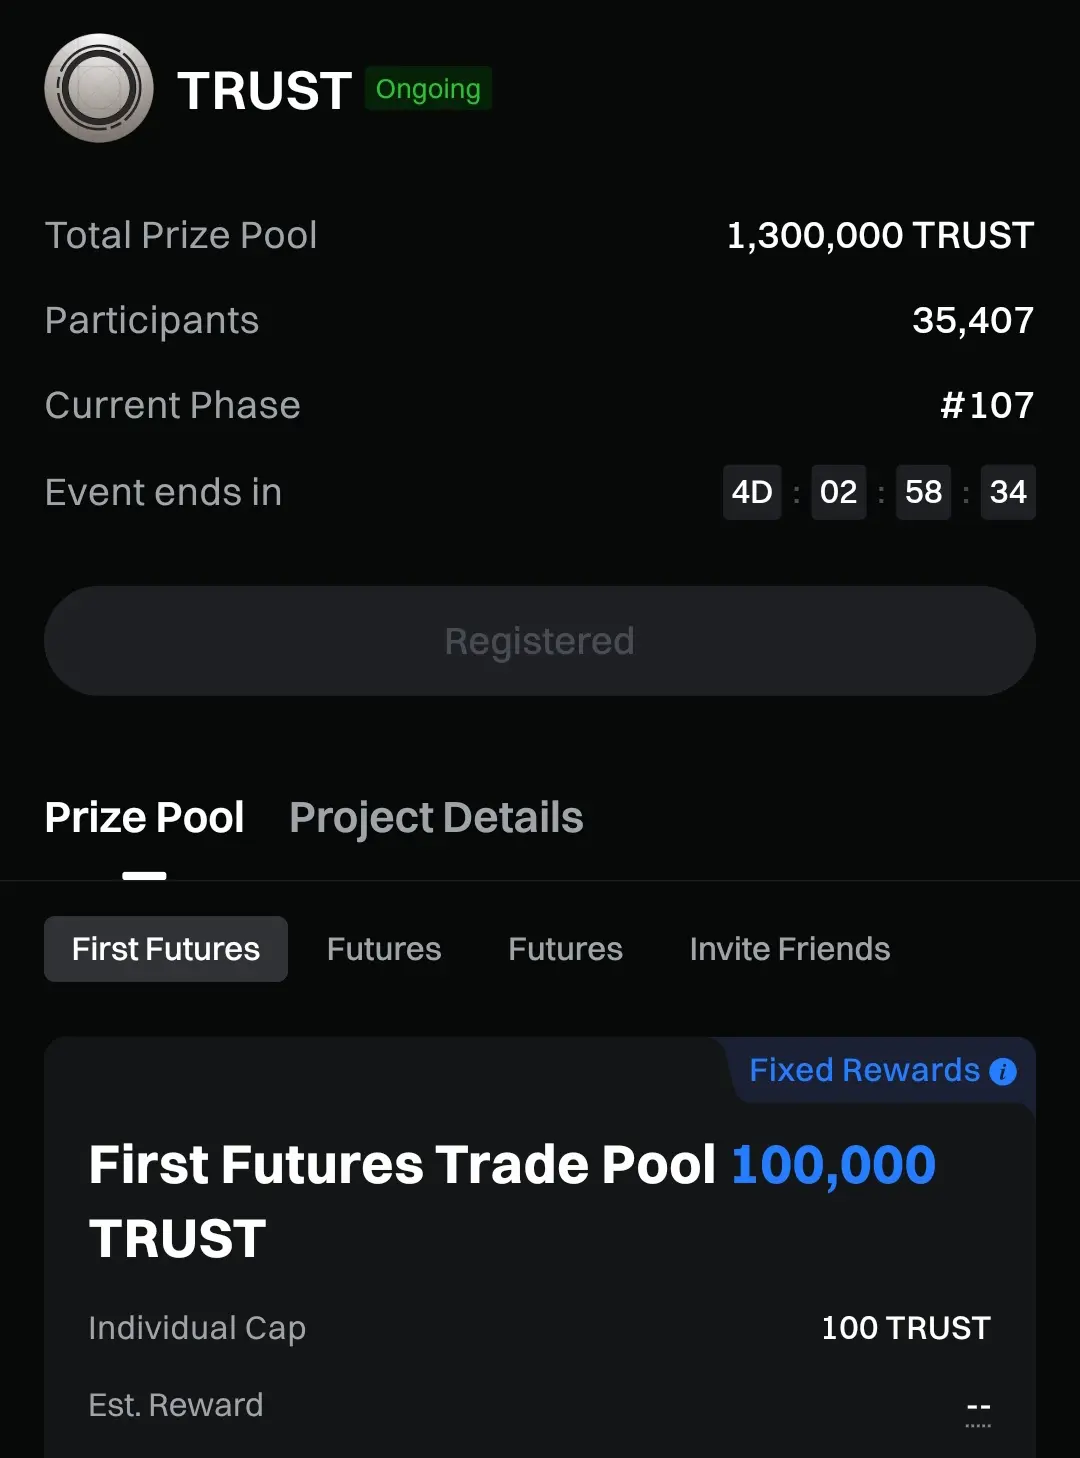
Task: Click the Fixed Rewards label
Action: point(864,1070)
